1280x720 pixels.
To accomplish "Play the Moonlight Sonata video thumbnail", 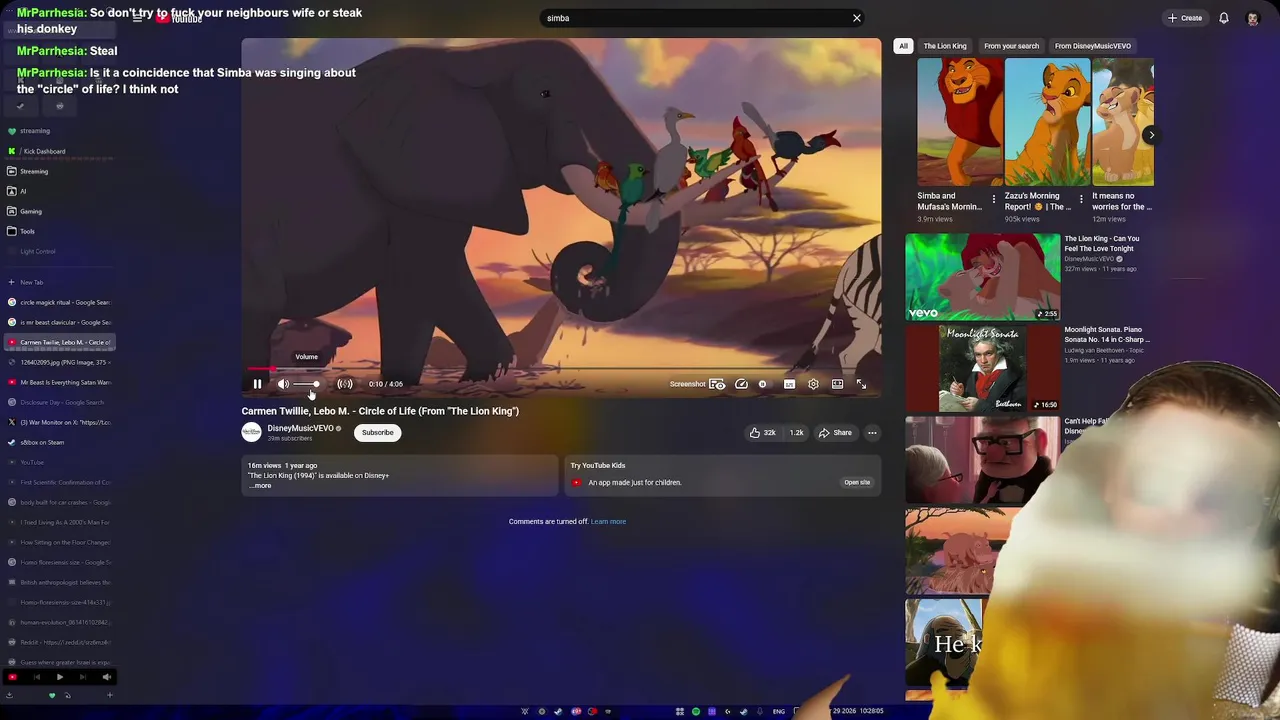I will pyautogui.click(x=982, y=368).
